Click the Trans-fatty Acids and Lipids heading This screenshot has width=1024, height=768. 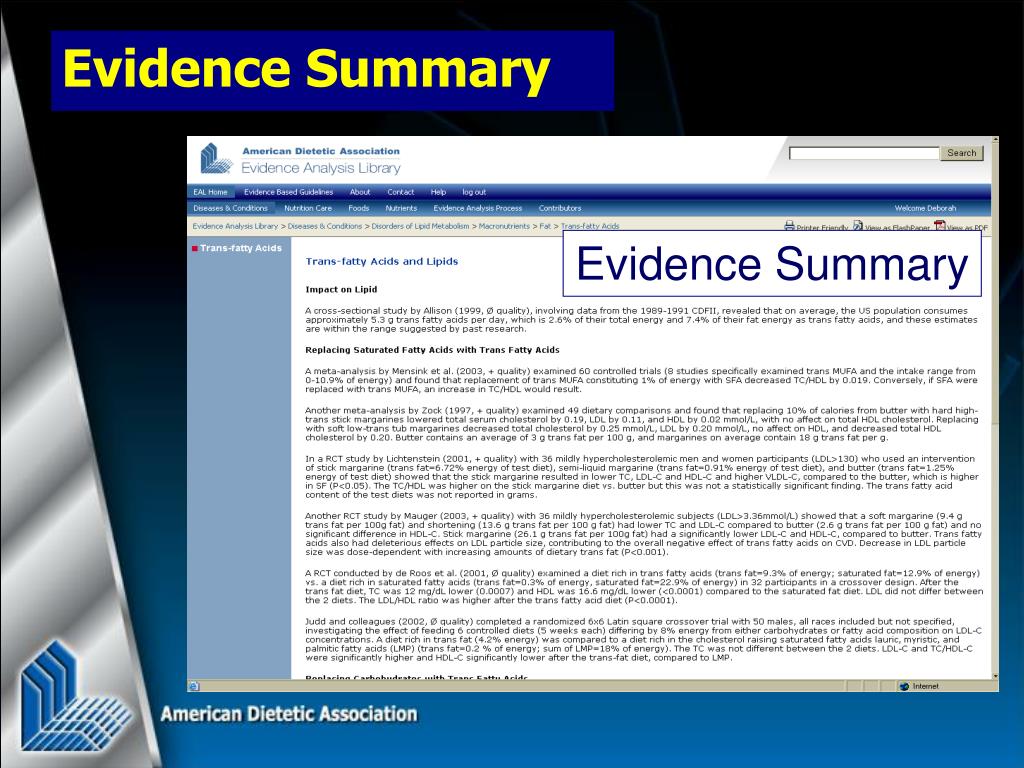pyautogui.click(x=381, y=261)
